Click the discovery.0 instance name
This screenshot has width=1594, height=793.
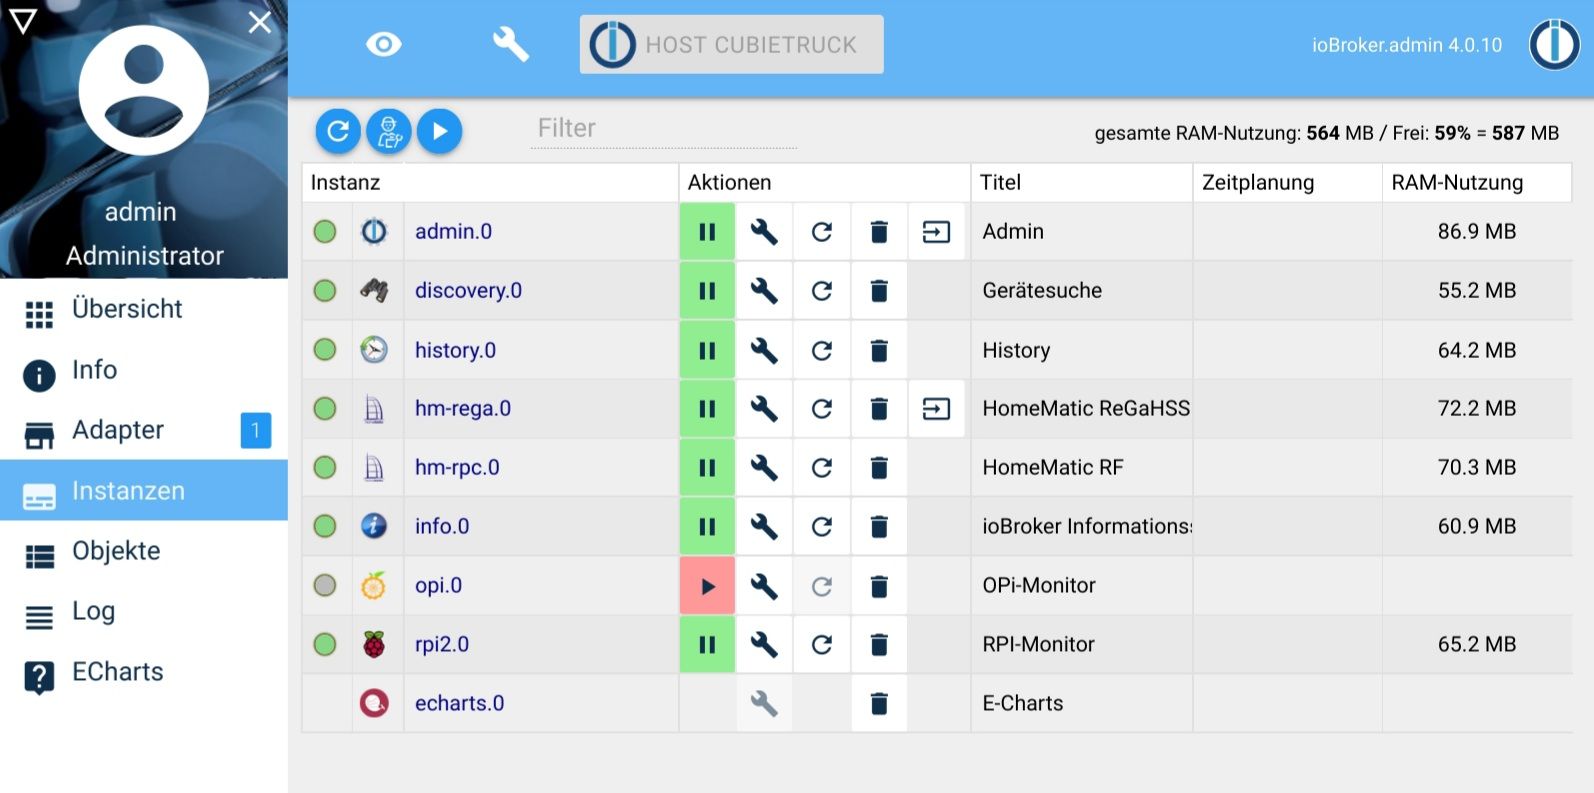point(469,291)
